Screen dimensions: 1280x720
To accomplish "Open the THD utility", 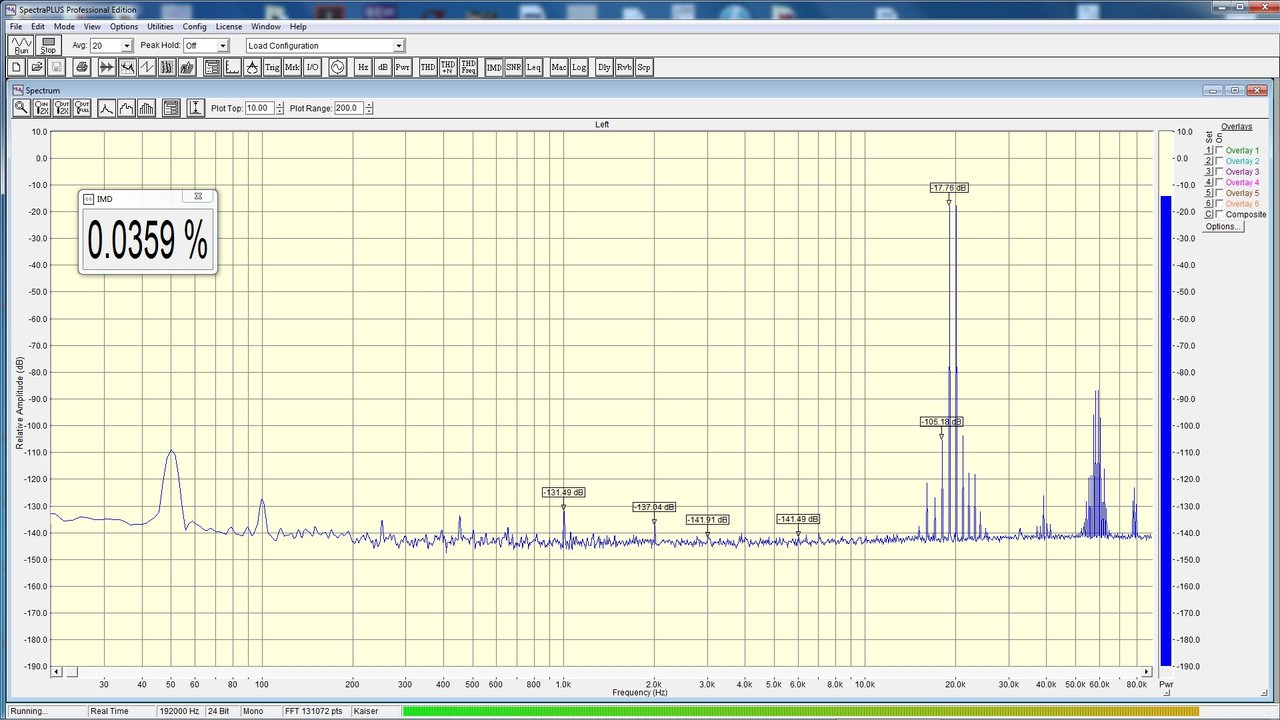I will point(428,67).
